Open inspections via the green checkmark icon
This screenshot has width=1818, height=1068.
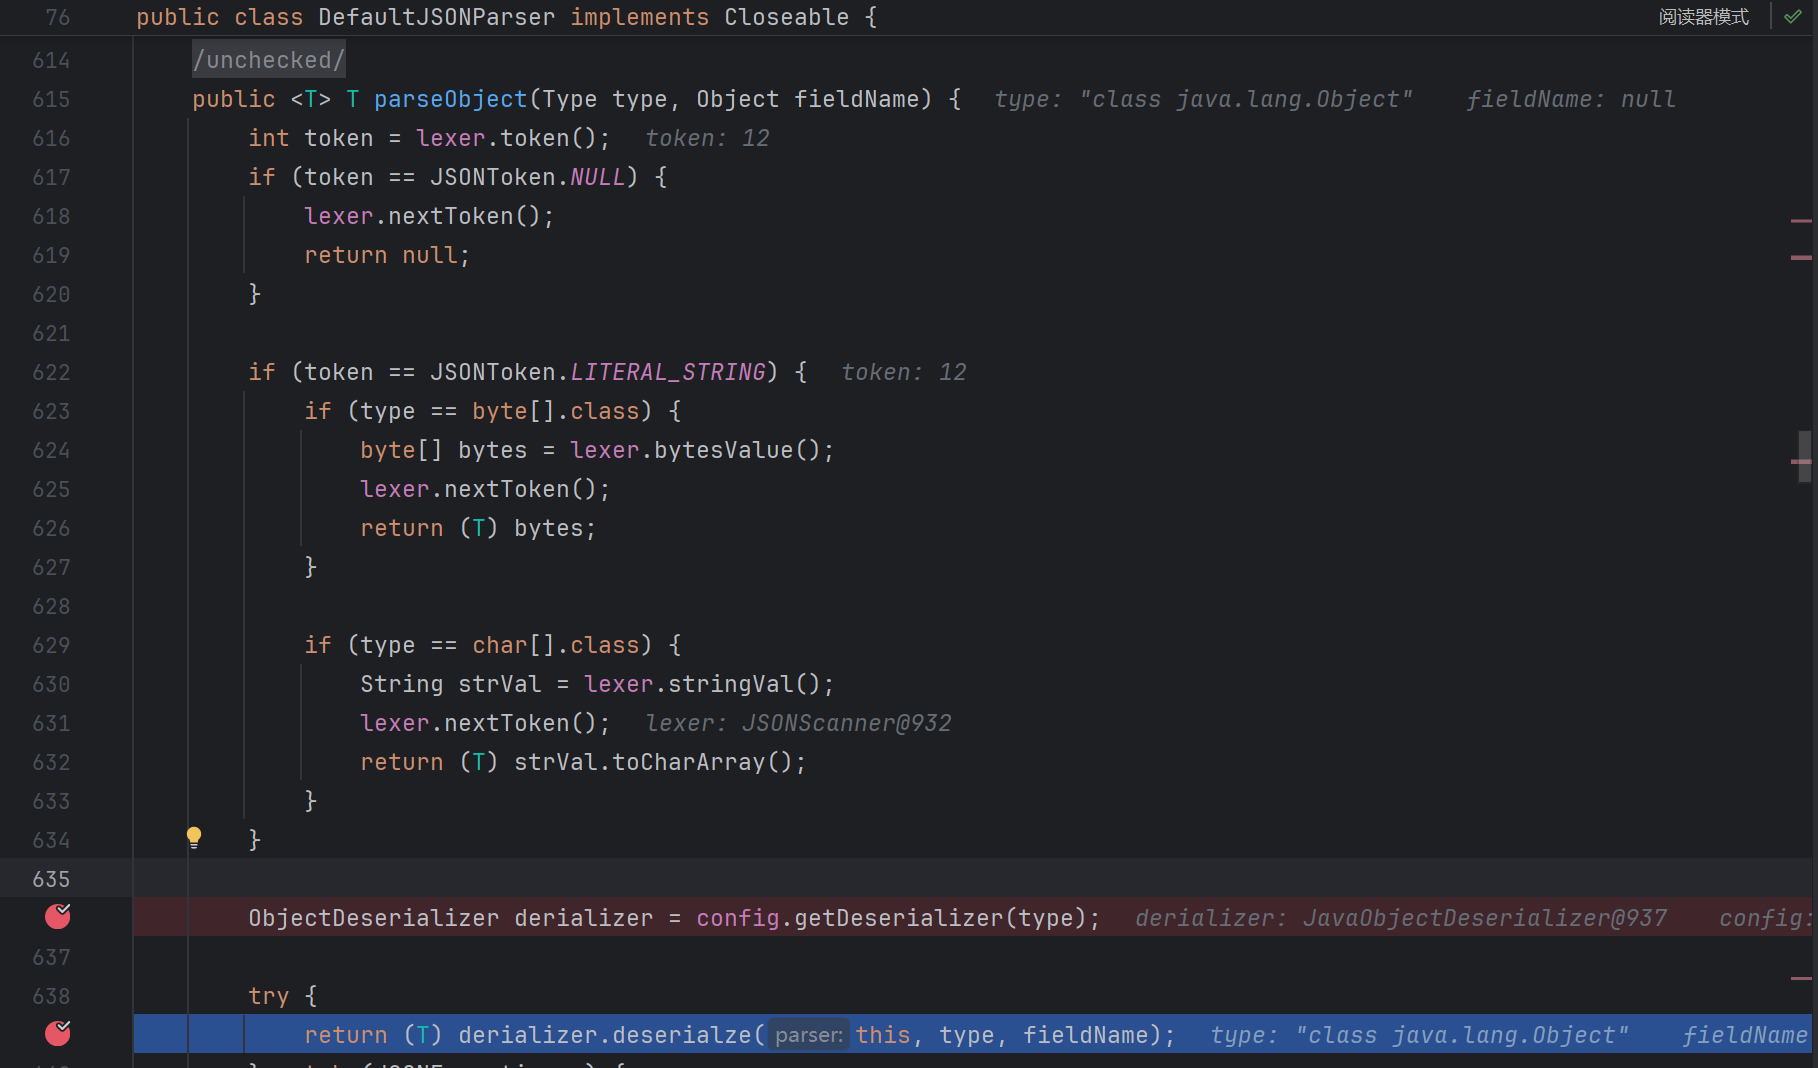(x=1793, y=17)
